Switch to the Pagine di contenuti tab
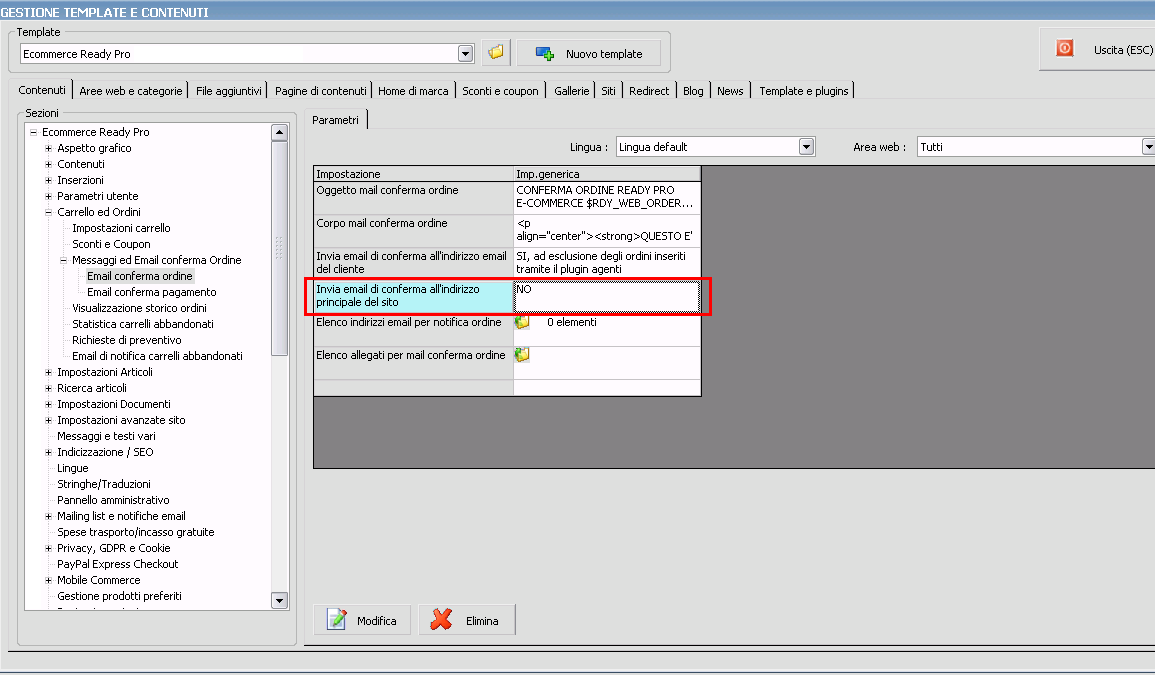 point(320,91)
